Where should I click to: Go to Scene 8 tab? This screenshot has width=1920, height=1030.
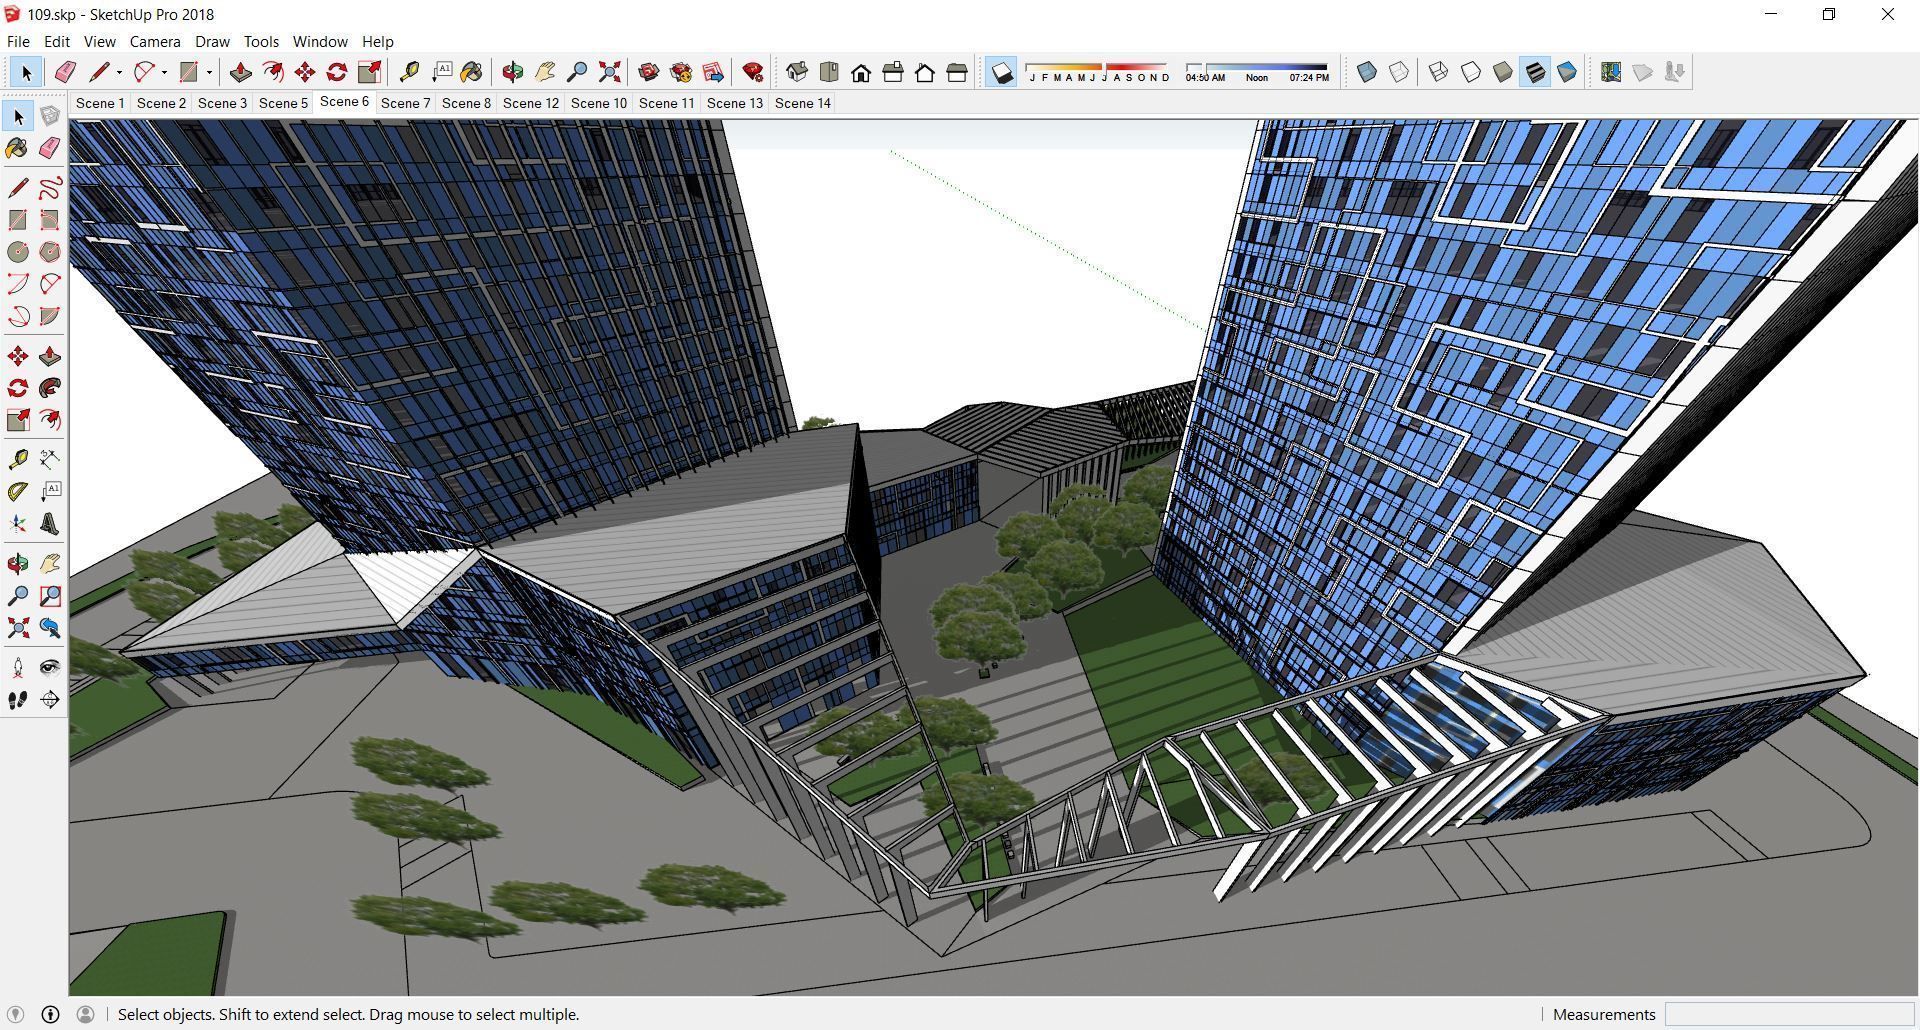tap(467, 103)
